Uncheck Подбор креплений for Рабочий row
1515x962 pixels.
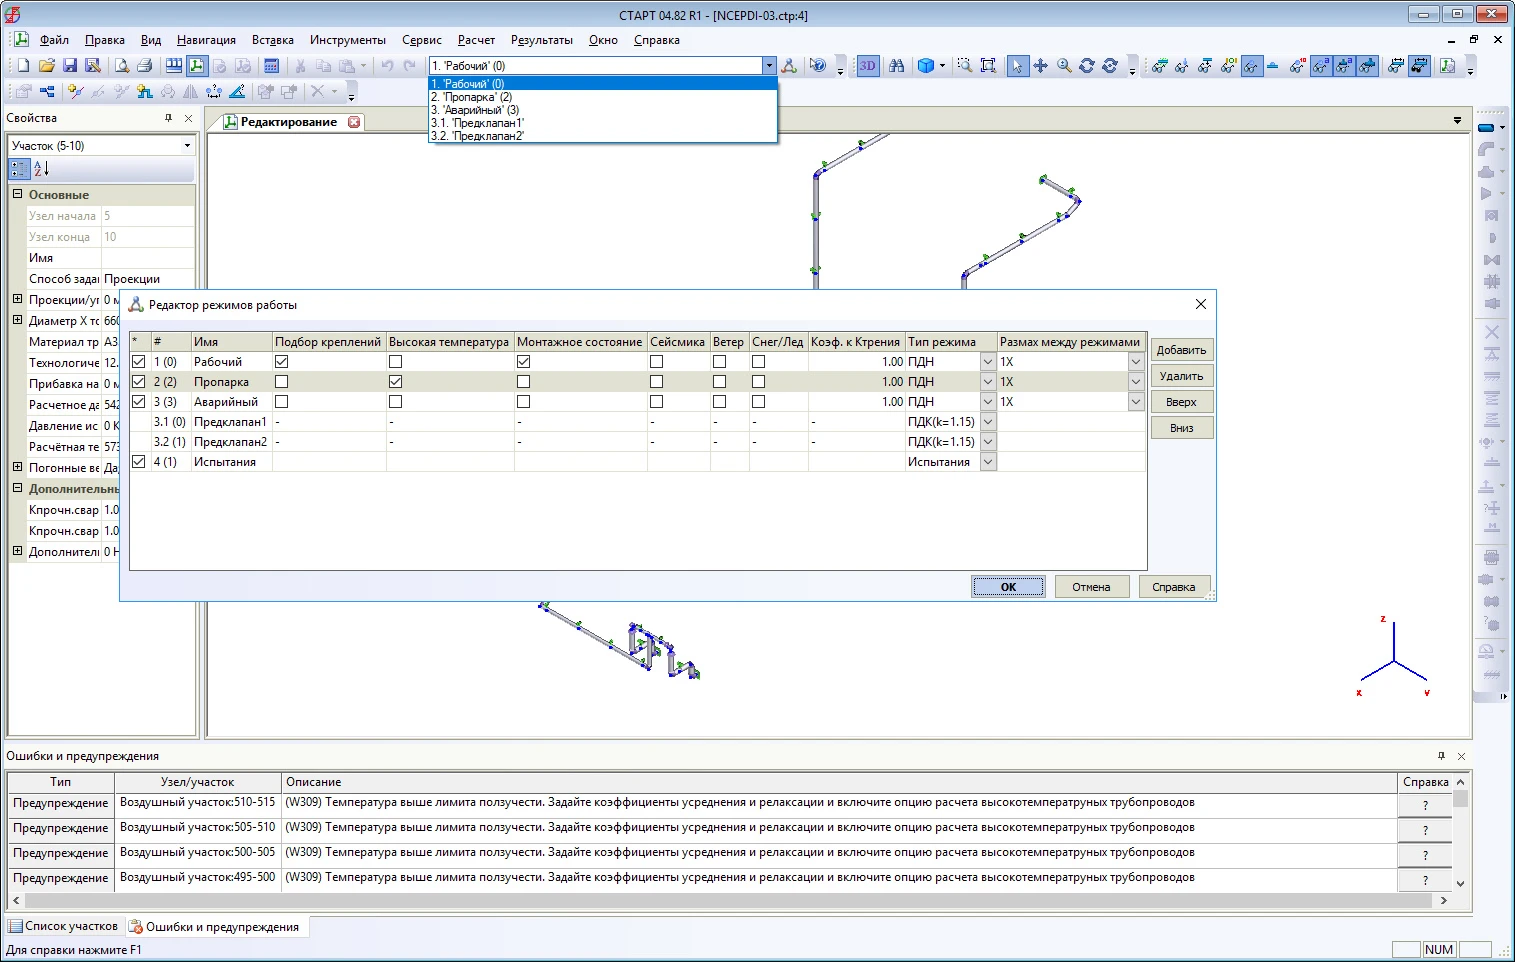(282, 362)
